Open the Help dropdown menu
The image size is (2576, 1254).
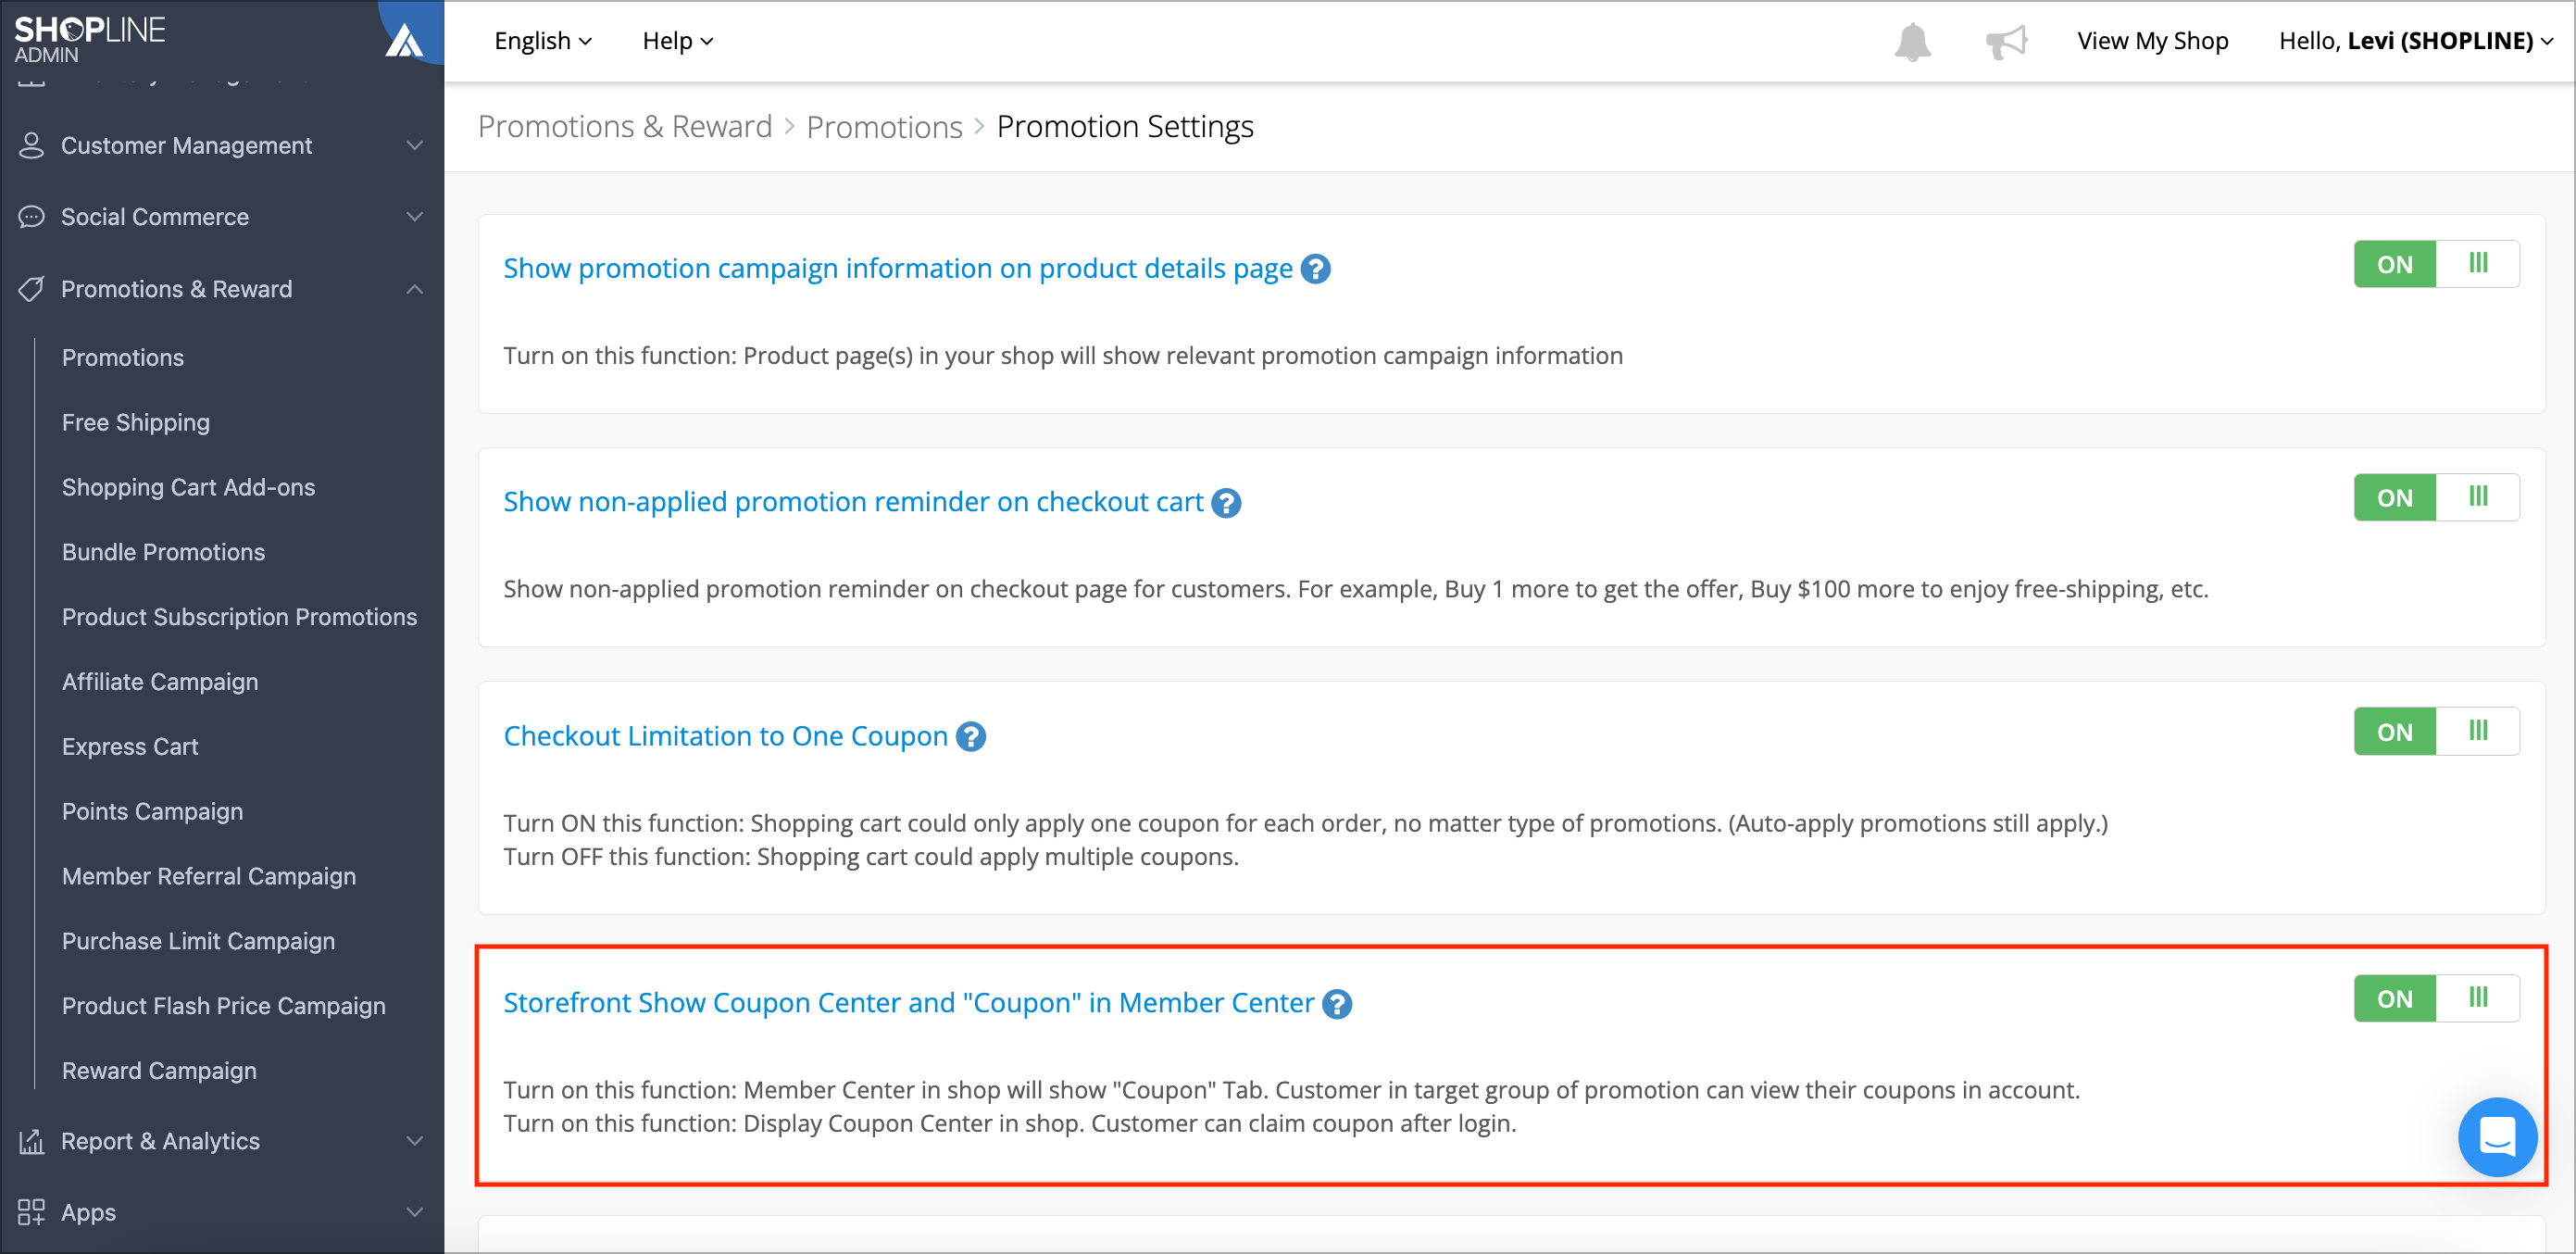tap(677, 41)
